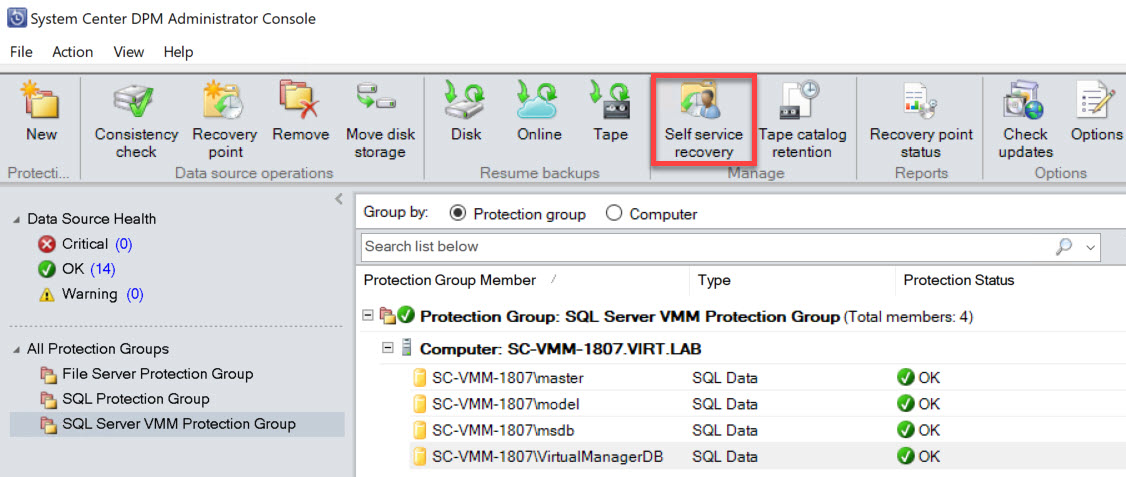This screenshot has height=477, width=1126.
Task: Click database icon beside VirtualManagerDB
Action: (420, 456)
